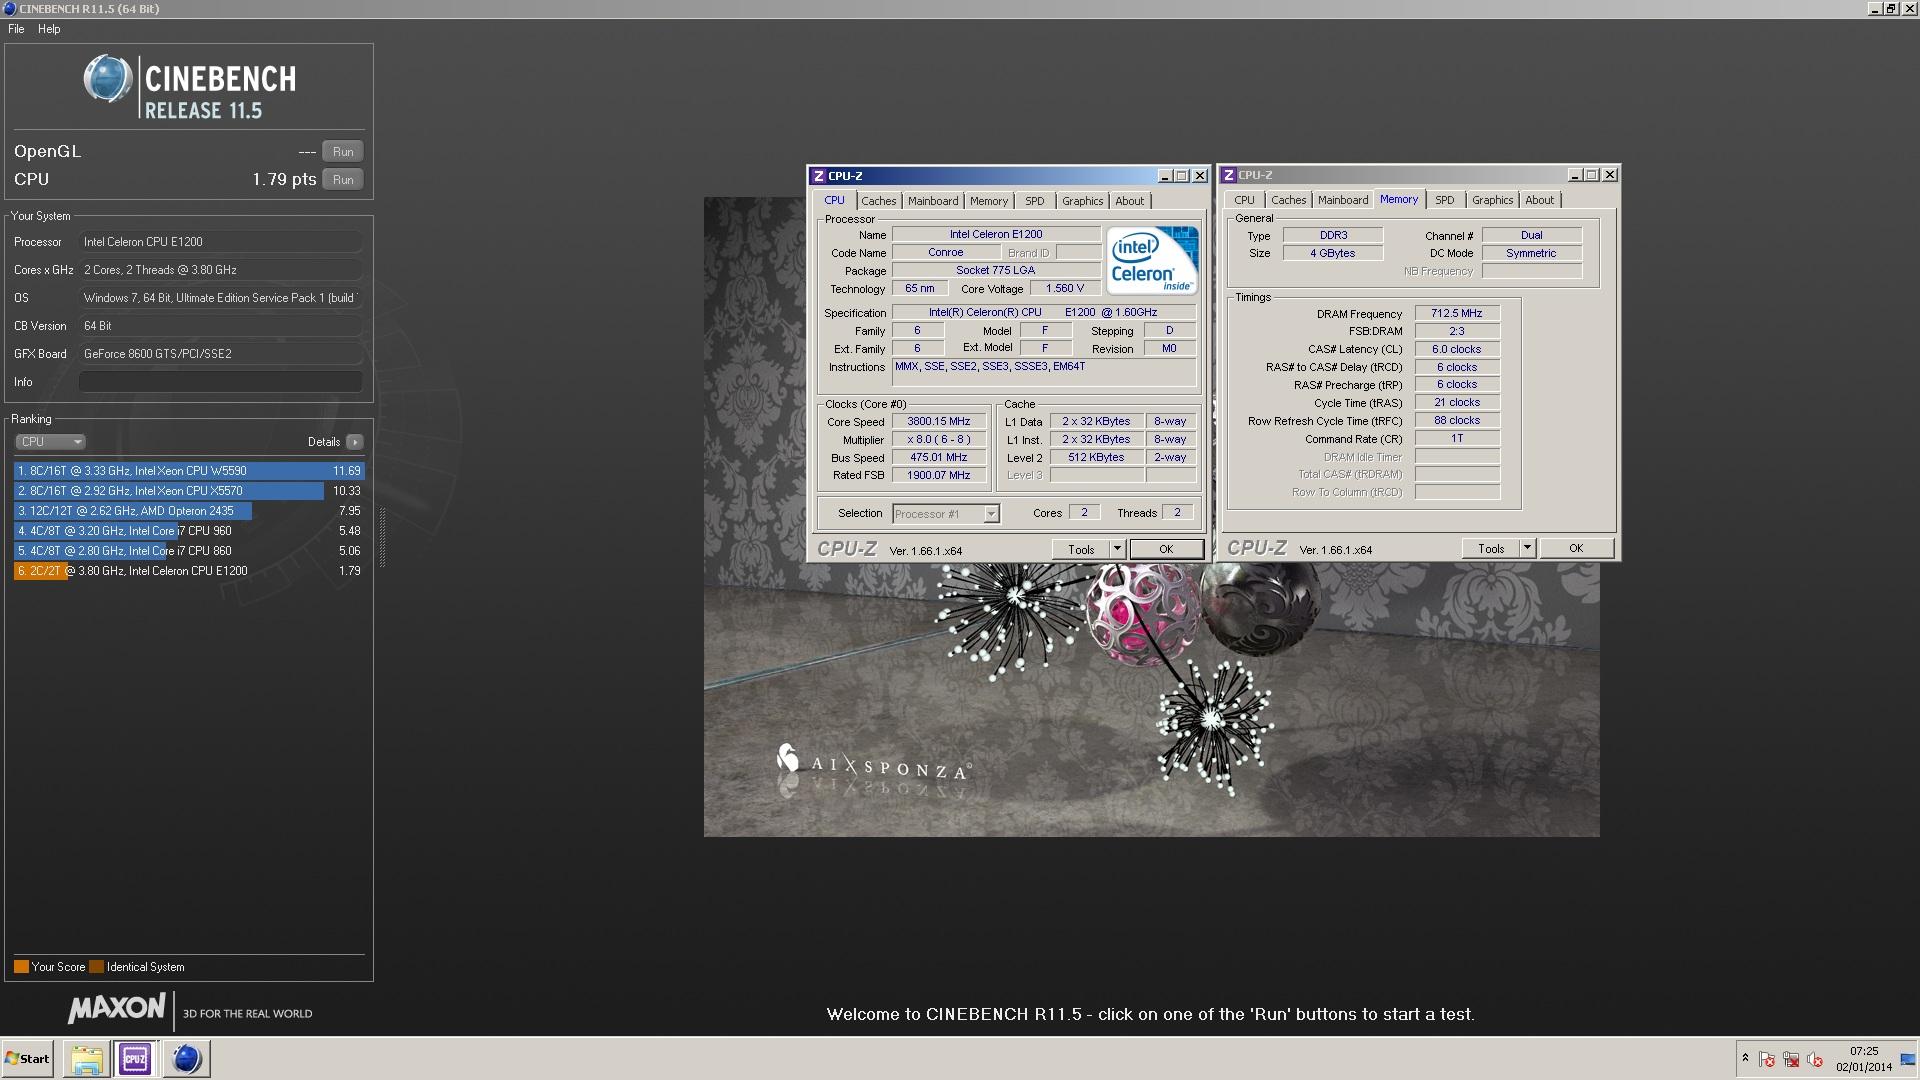Click OK in right CPU-Z window
The width and height of the screenshot is (1920, 1080).
[1576, 548]
